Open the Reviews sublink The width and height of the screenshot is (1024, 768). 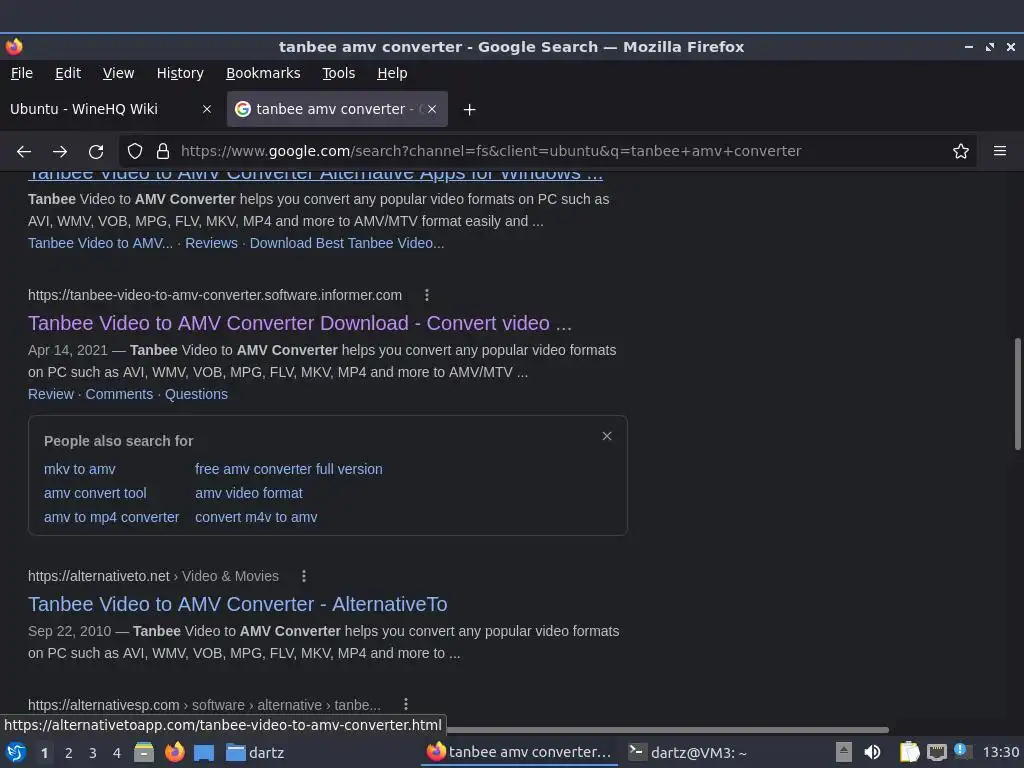(211, 243)
